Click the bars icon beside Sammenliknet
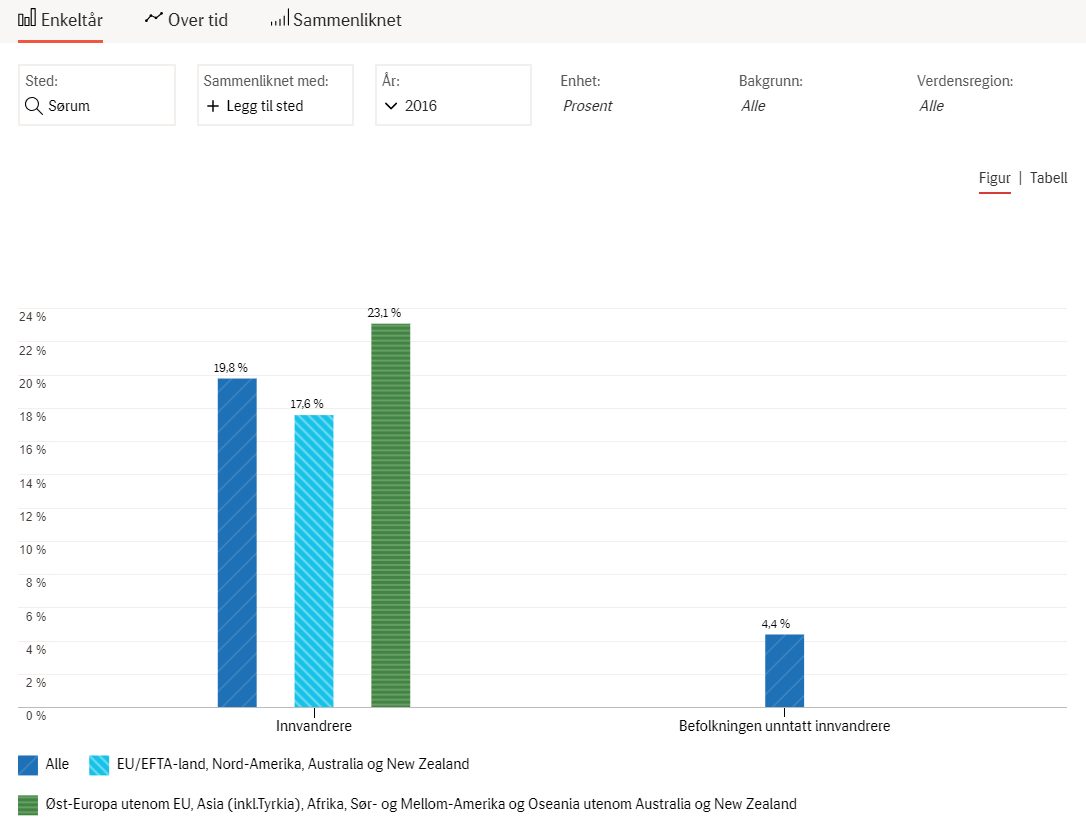Screen dimensions: 1086x834 (279, 19)
